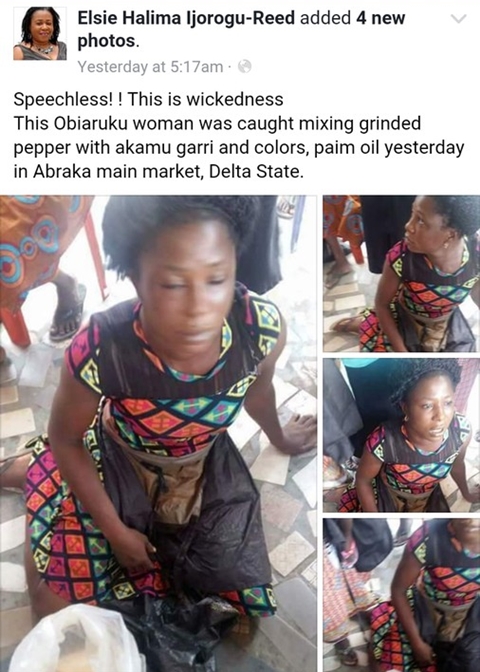The height and width of the screenshot is (672, 480).
Task: Open the "Yesterday at 5:17am" timestamp
Action: point(150,67)
